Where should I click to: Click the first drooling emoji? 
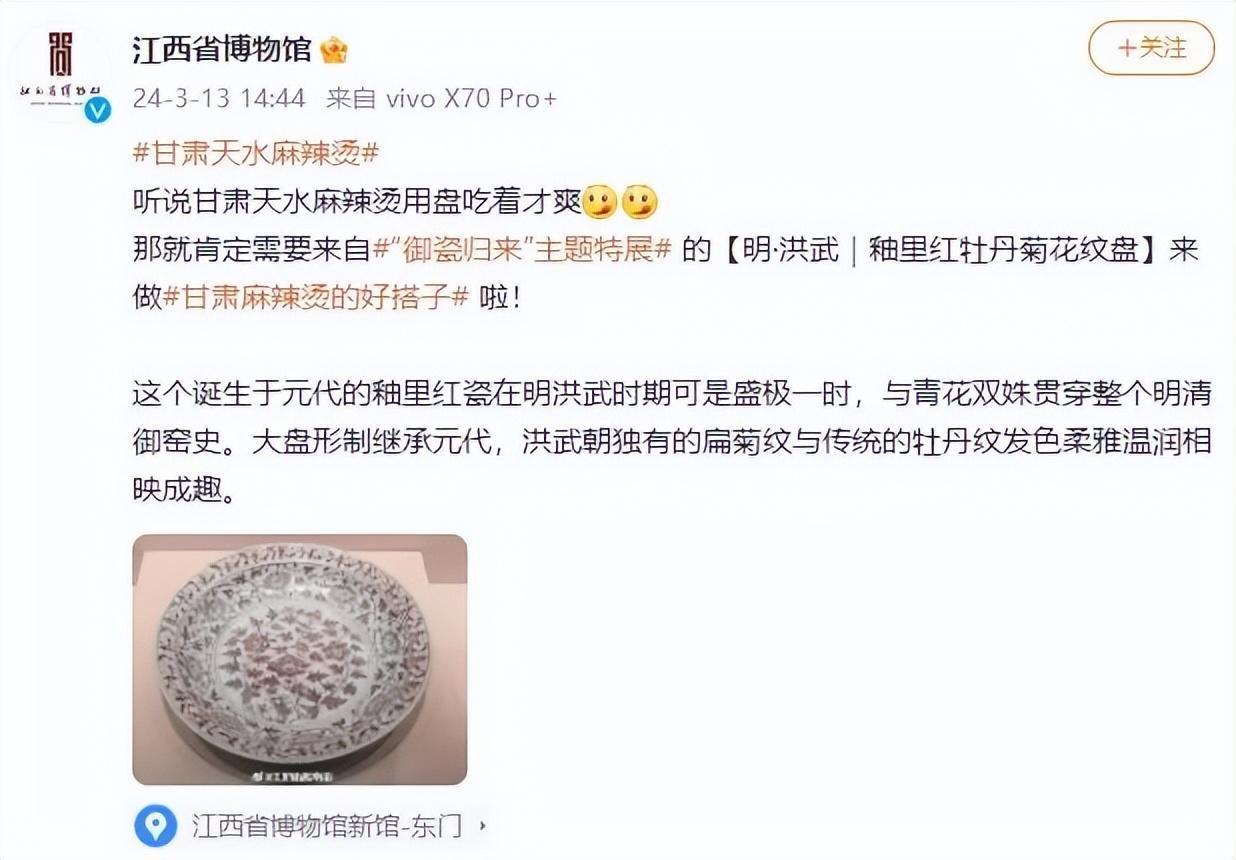click(x=598, y=202)
